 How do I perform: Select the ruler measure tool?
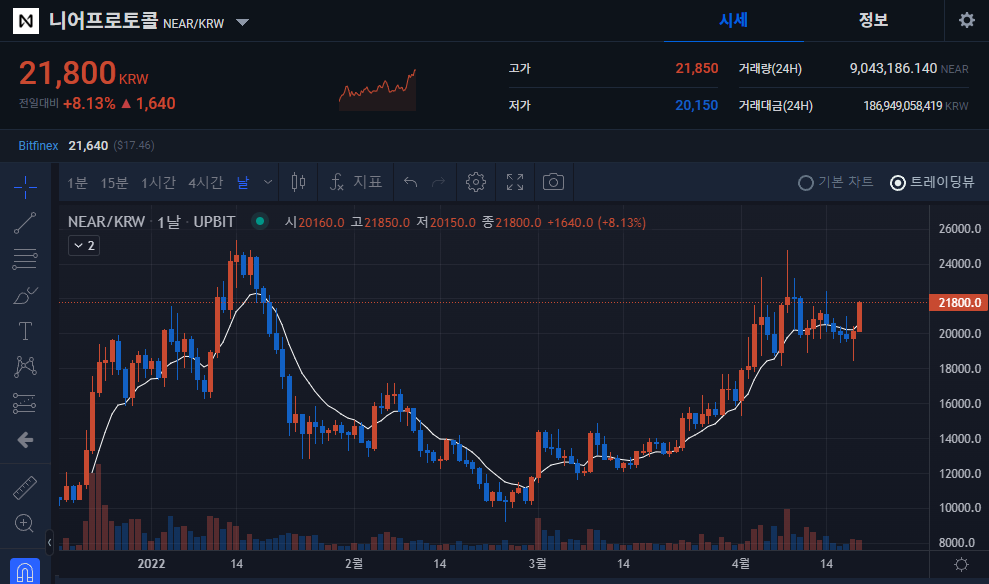[25, 488]
